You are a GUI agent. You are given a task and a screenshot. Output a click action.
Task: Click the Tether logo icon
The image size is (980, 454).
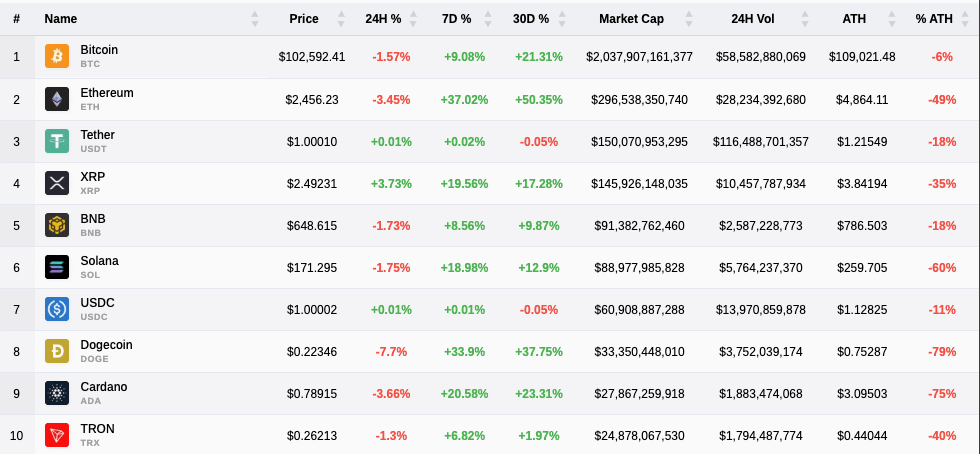pyautogui.click(x=57, y=141)
